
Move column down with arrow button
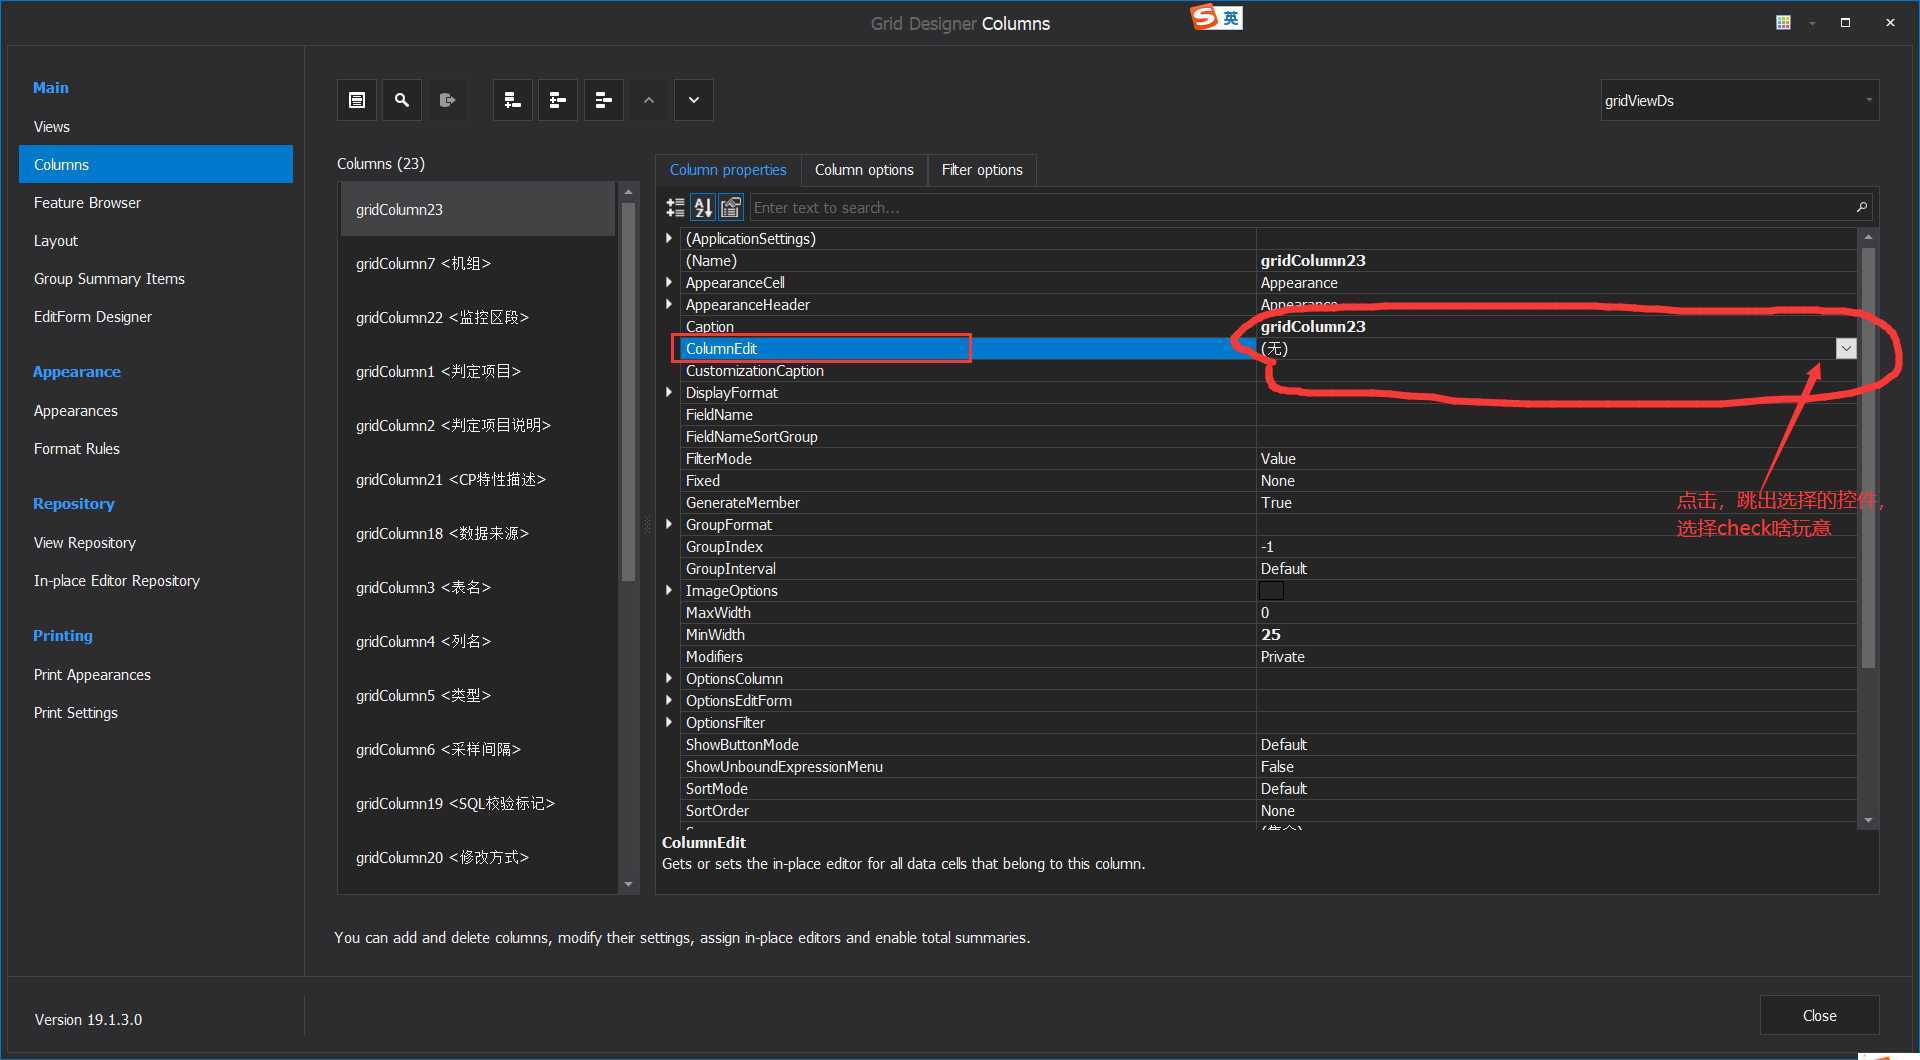pos(694,100)
